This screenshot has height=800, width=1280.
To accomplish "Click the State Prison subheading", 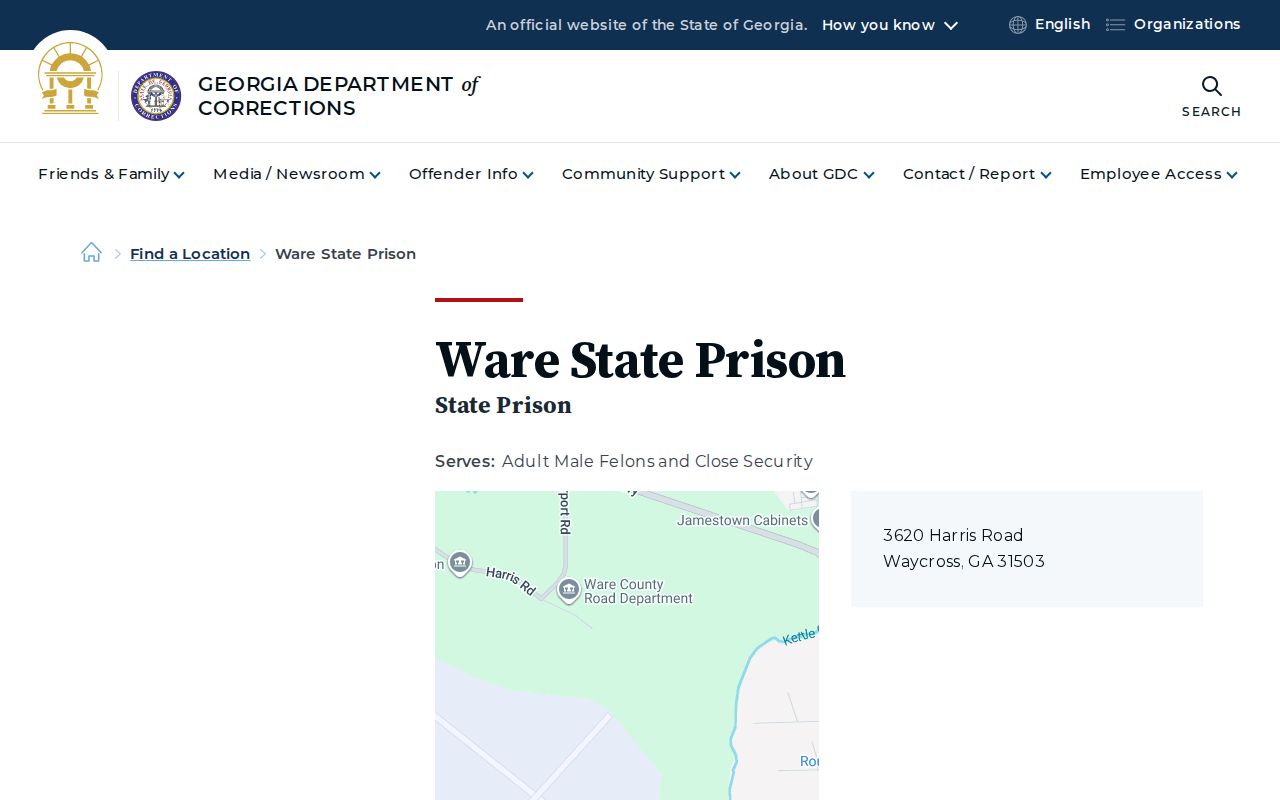I will point(503,405).
